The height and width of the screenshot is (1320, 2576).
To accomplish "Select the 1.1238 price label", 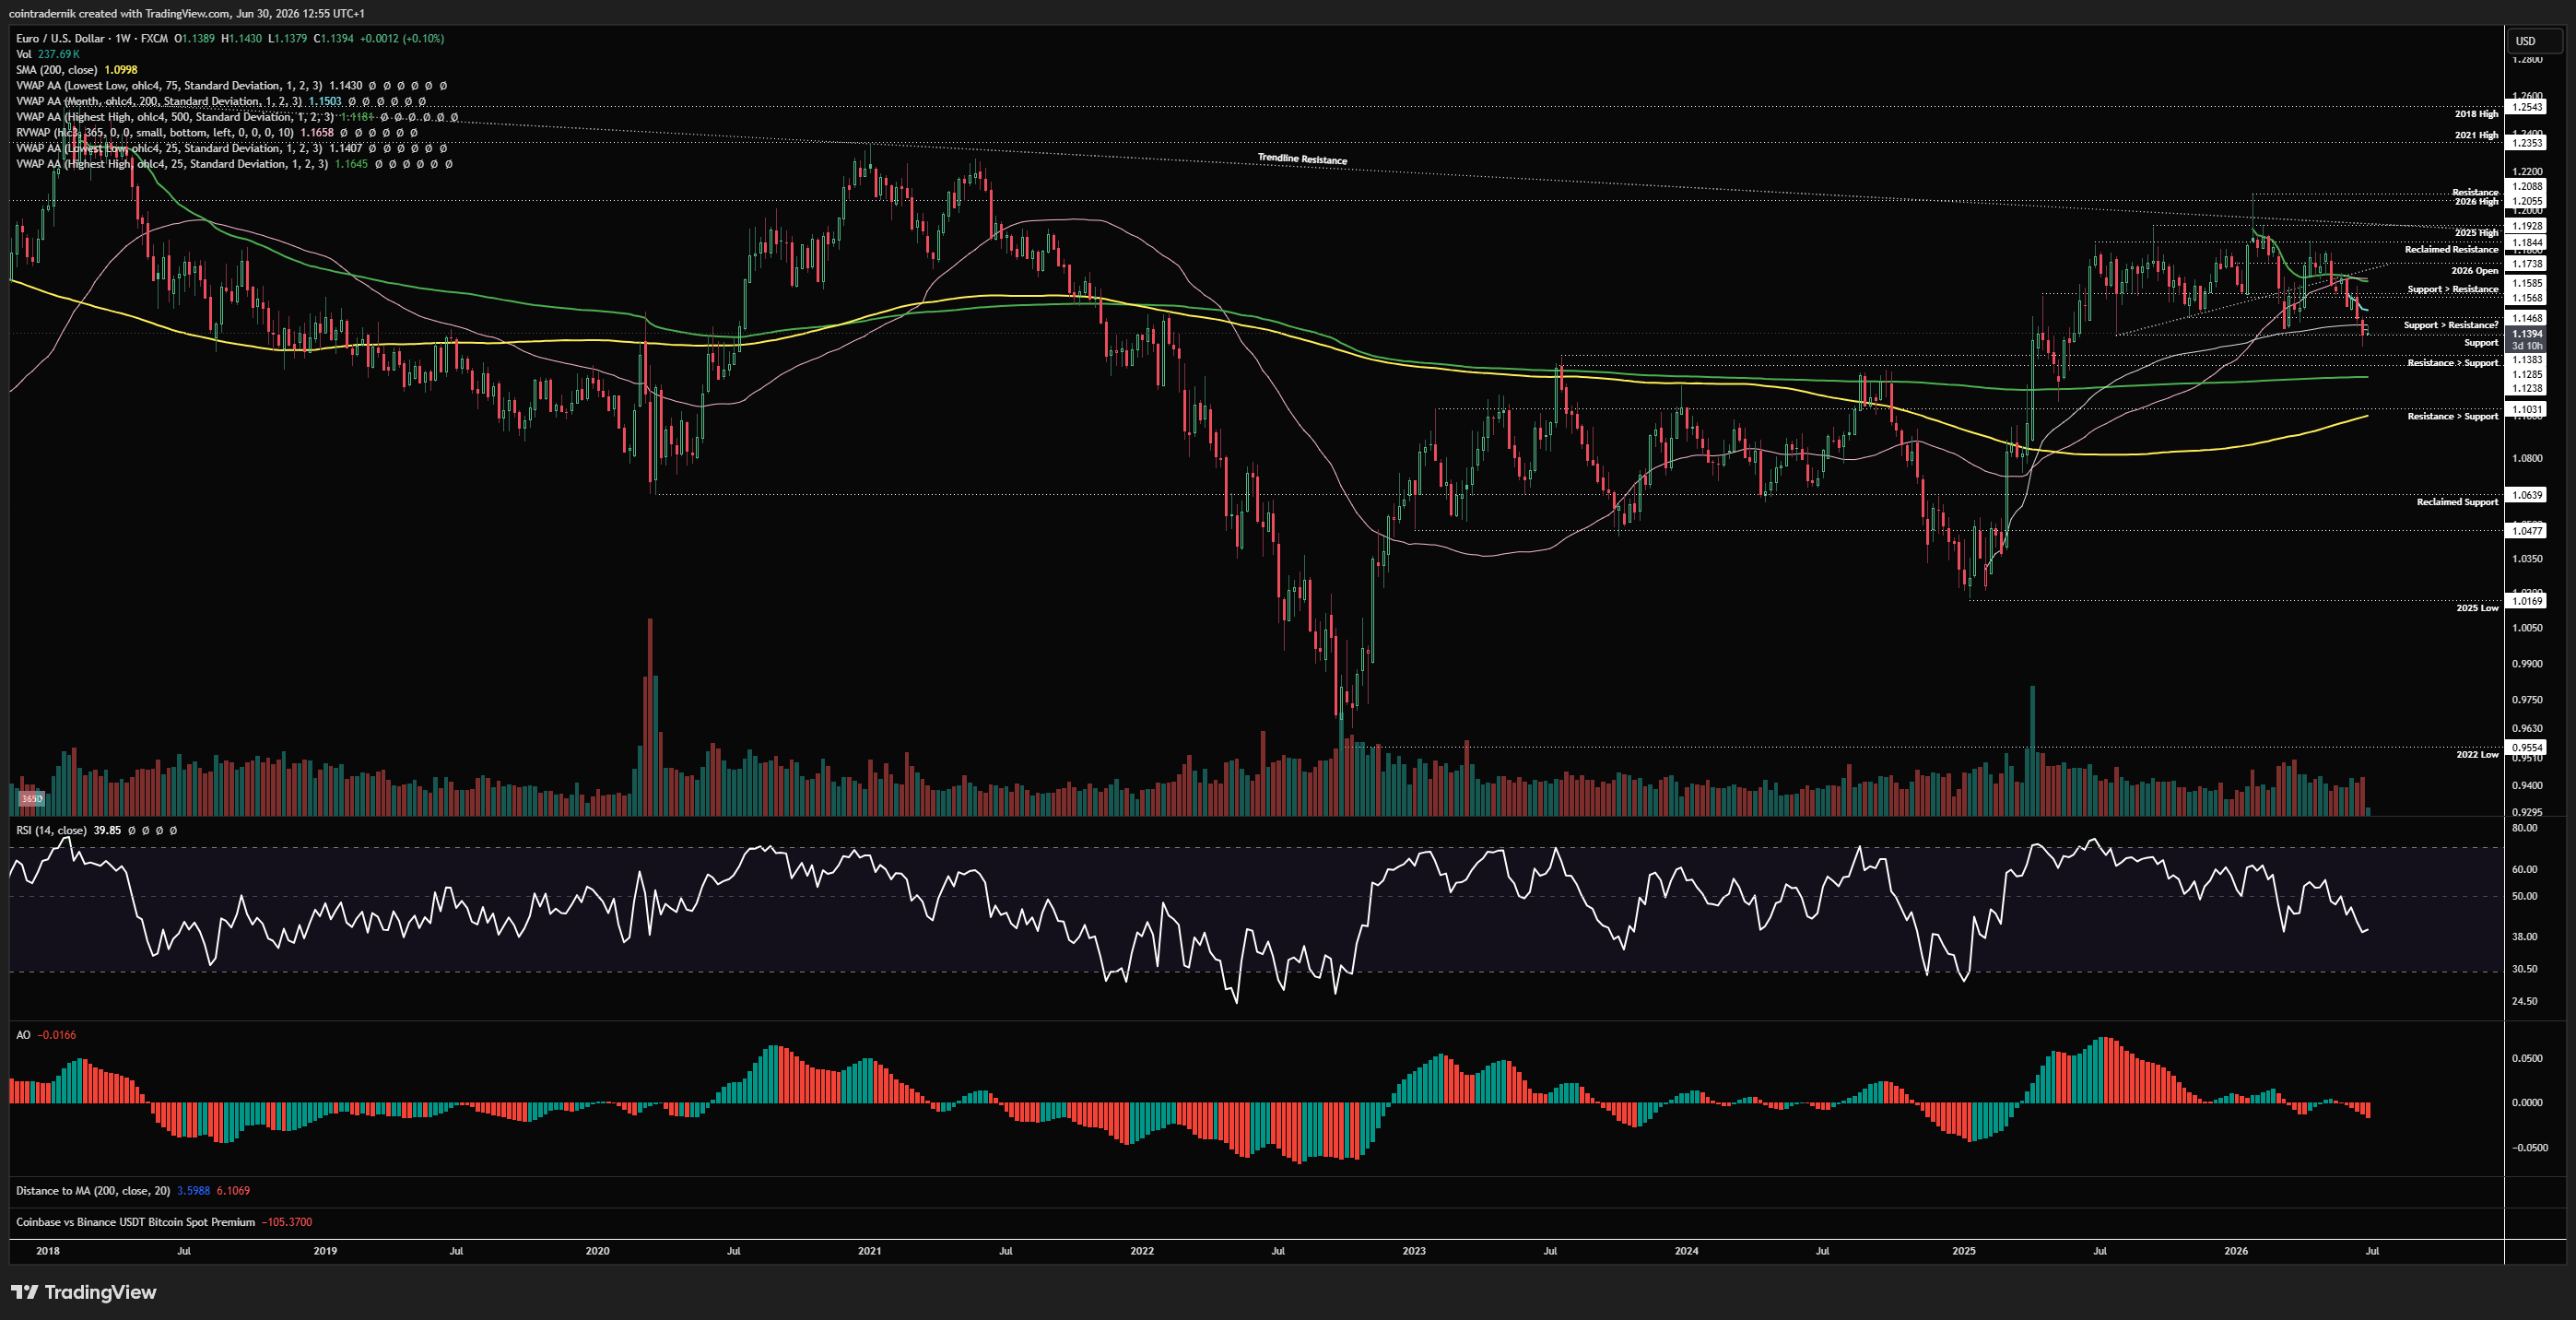I will pos(2527,388).
